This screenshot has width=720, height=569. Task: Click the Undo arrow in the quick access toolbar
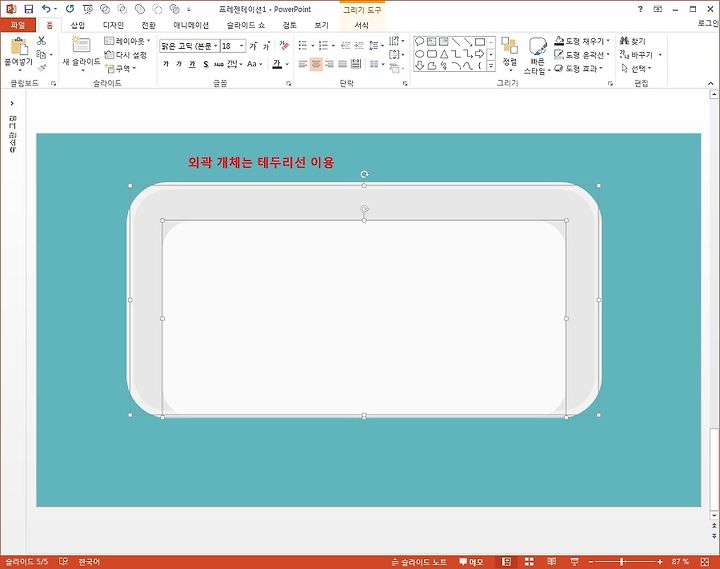(46, 8)
